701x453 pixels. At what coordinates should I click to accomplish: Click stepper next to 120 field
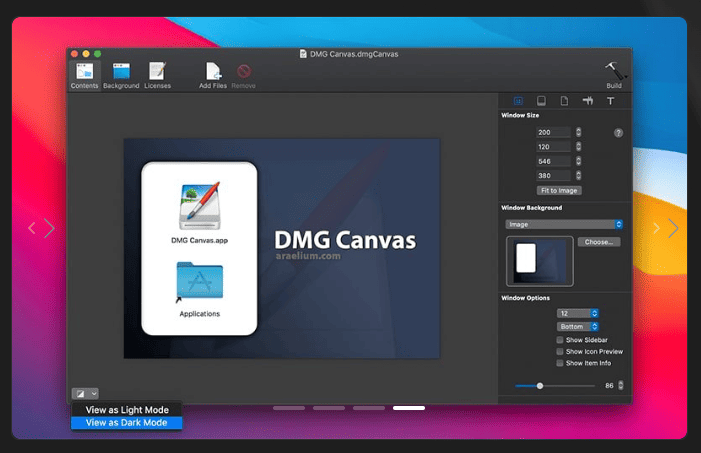(x=579, y=146)
